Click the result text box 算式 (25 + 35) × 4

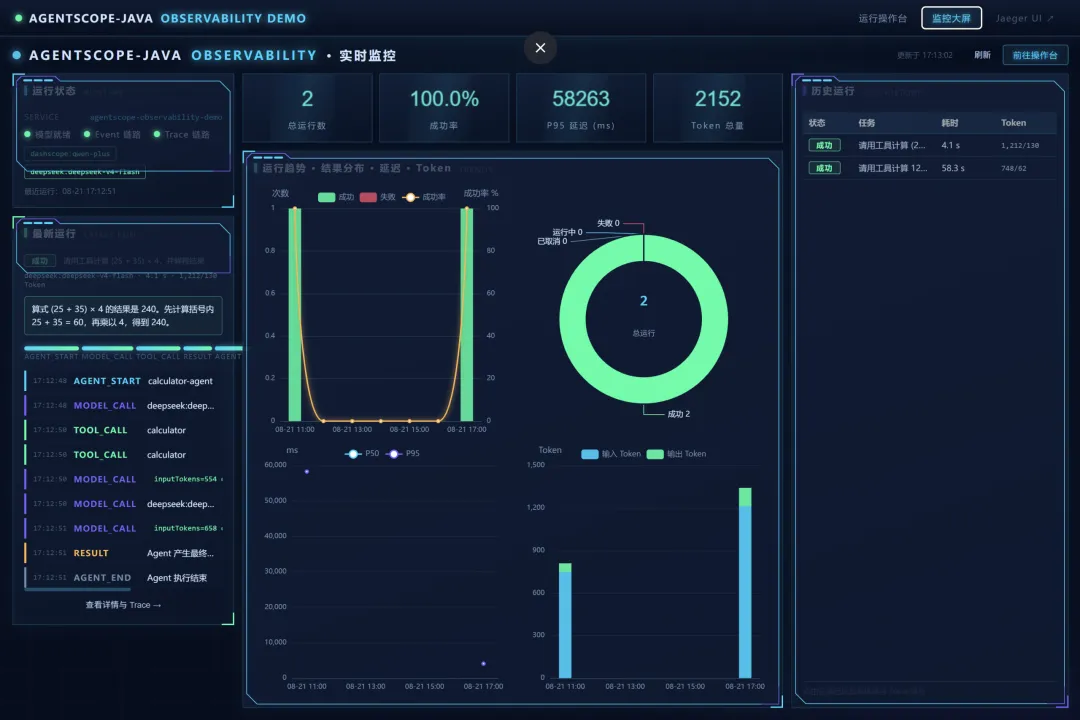(123, 316)
